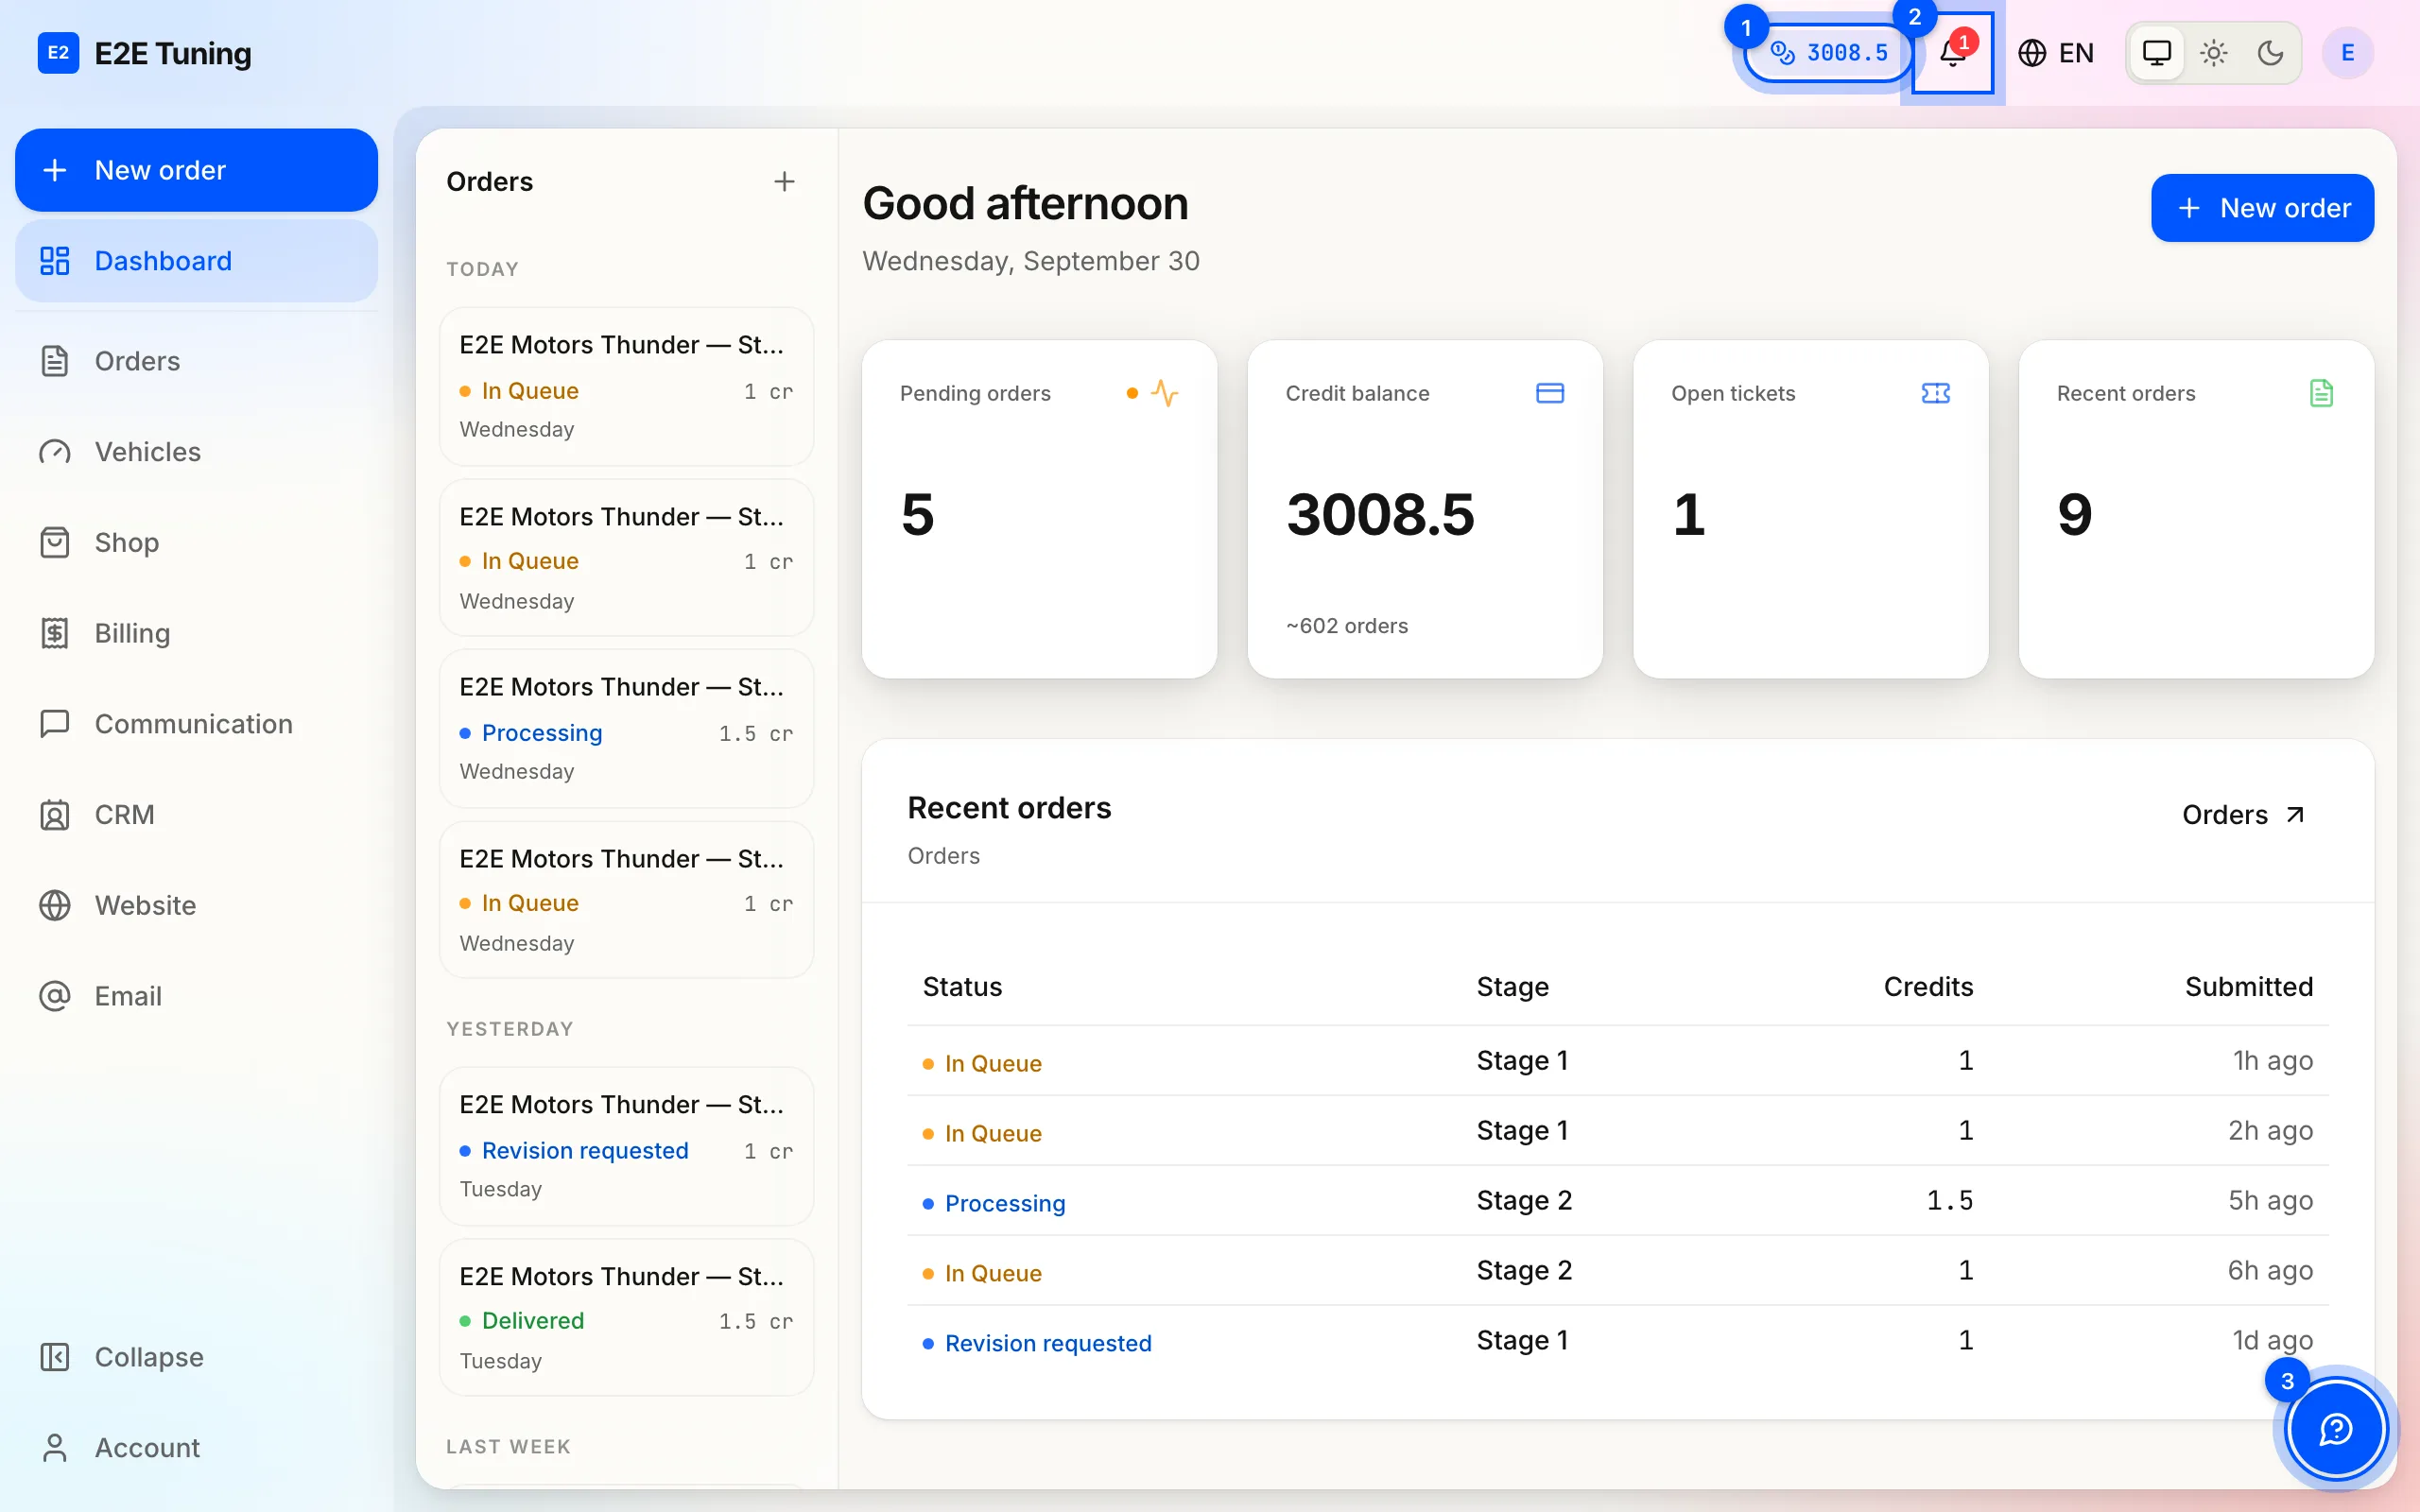This screenshot has width=2420, height=1512.
Task: Open the Website section
Action: 196,905
